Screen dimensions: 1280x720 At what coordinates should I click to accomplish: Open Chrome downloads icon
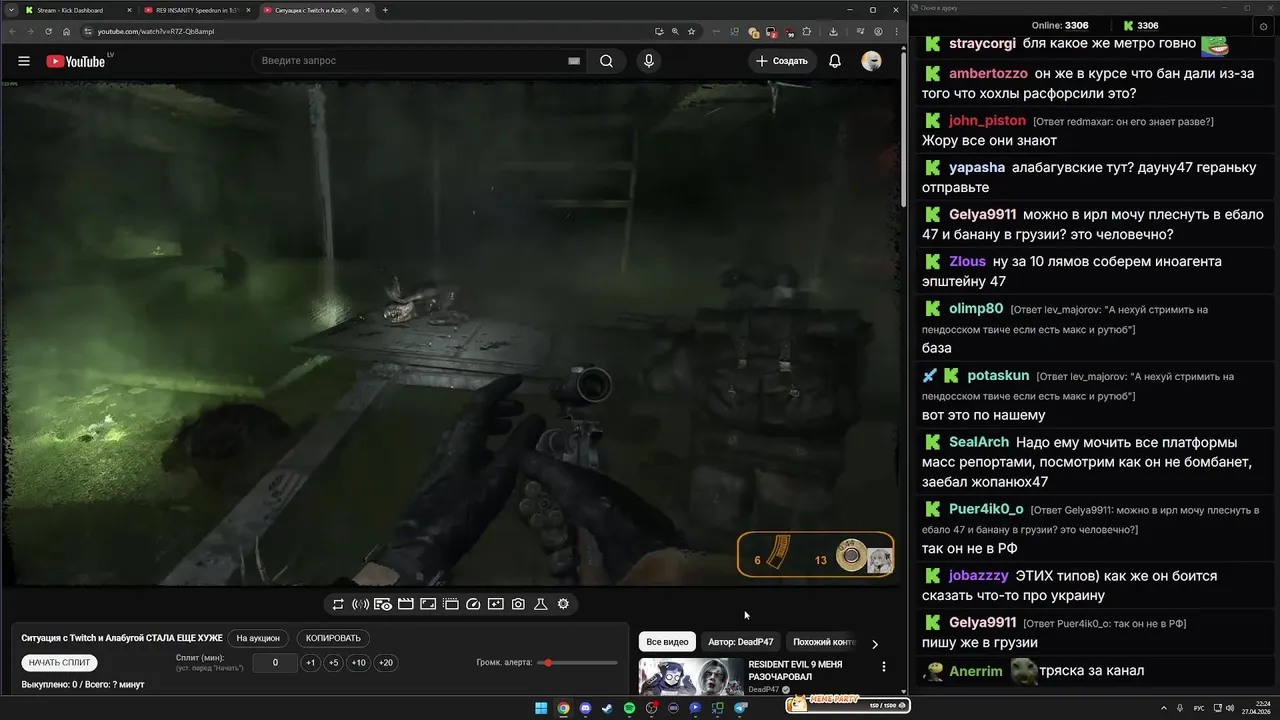click(x=833, y=31)
